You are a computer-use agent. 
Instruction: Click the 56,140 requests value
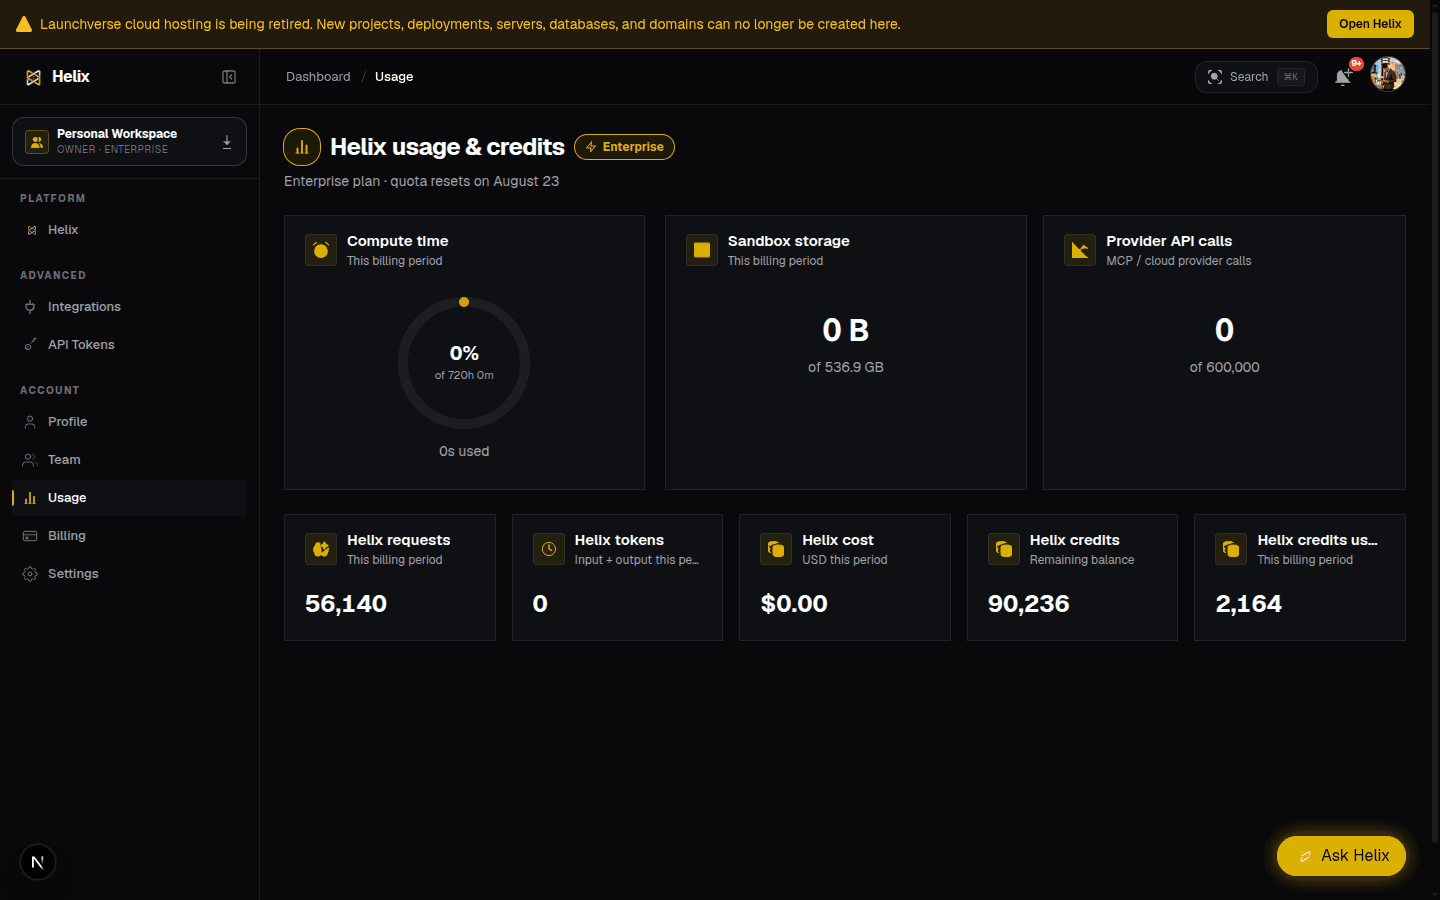coord(346,604)
